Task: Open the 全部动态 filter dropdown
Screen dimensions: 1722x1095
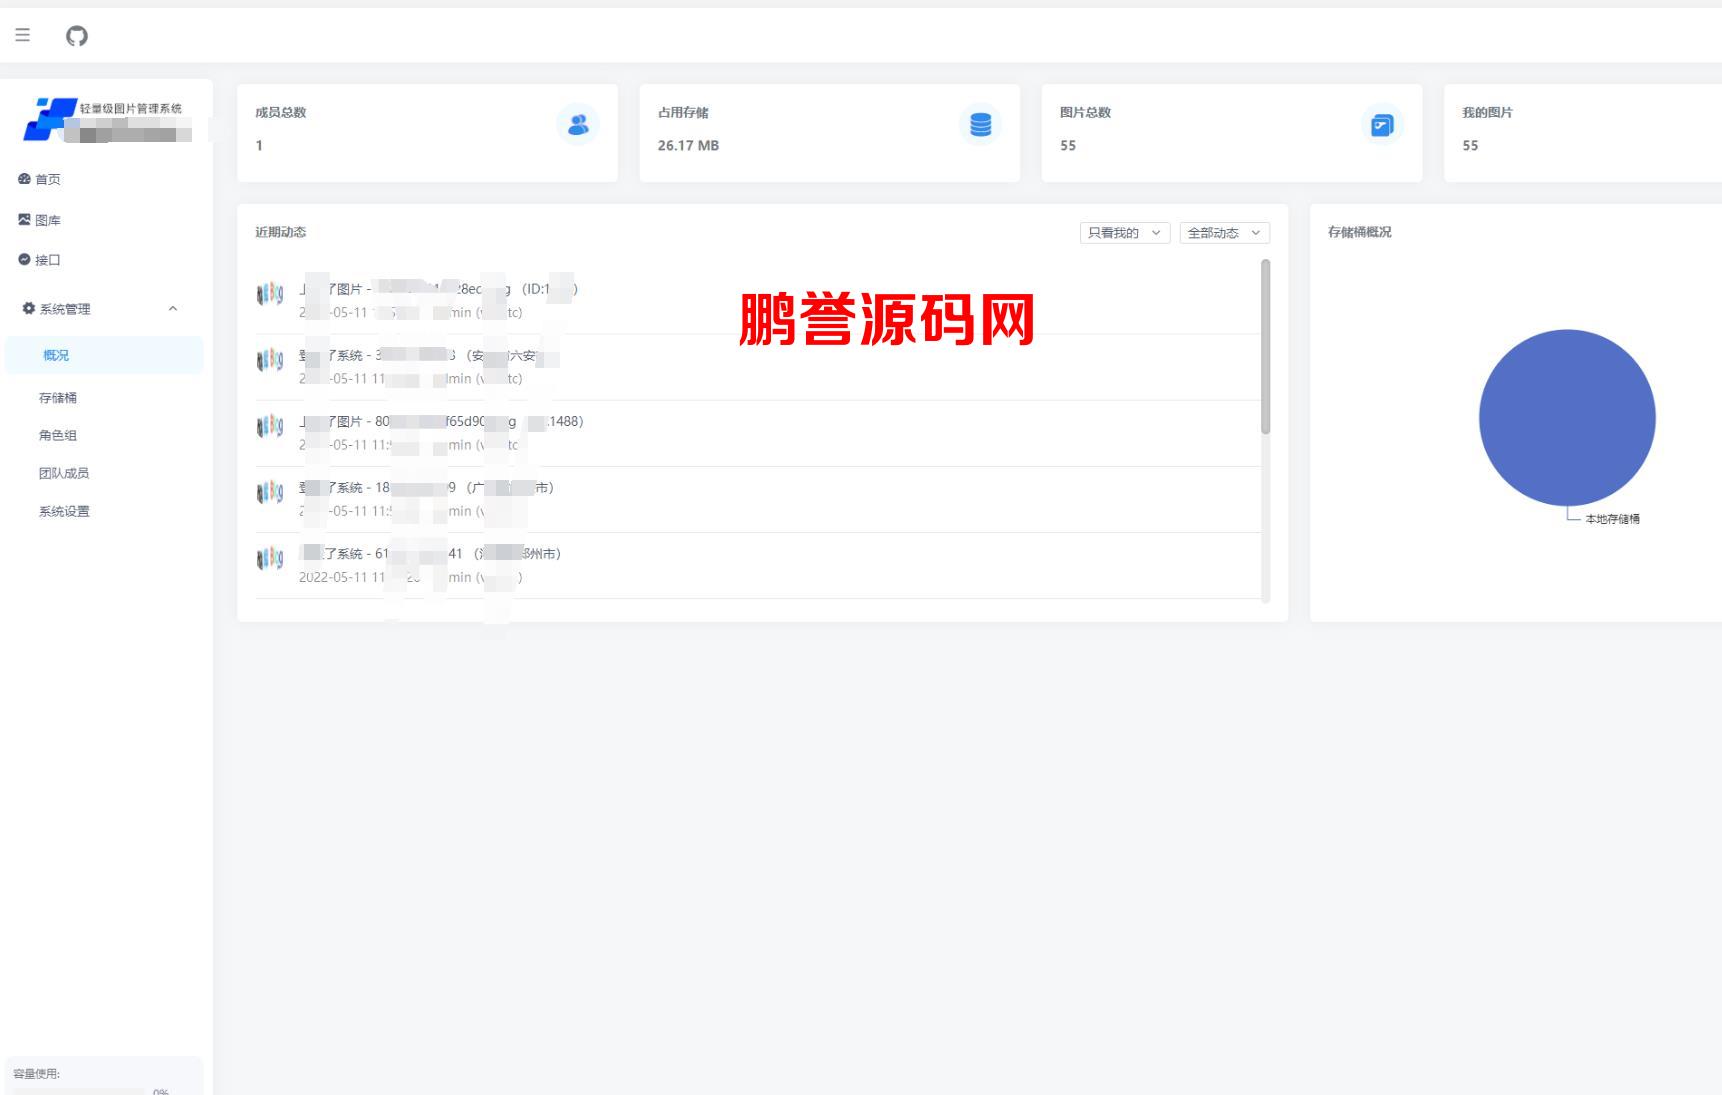Action: click(1224, 233)
